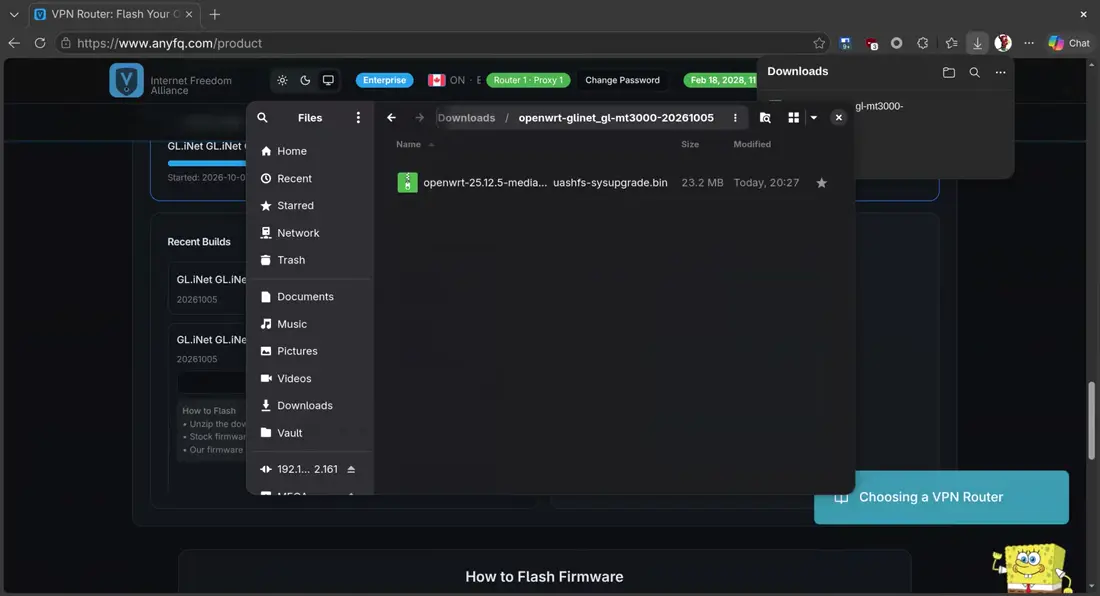The width and height of the screenshot is (1100, 596).
Task: Click the search folder icon in Files
Action: [x=765, y=118]
